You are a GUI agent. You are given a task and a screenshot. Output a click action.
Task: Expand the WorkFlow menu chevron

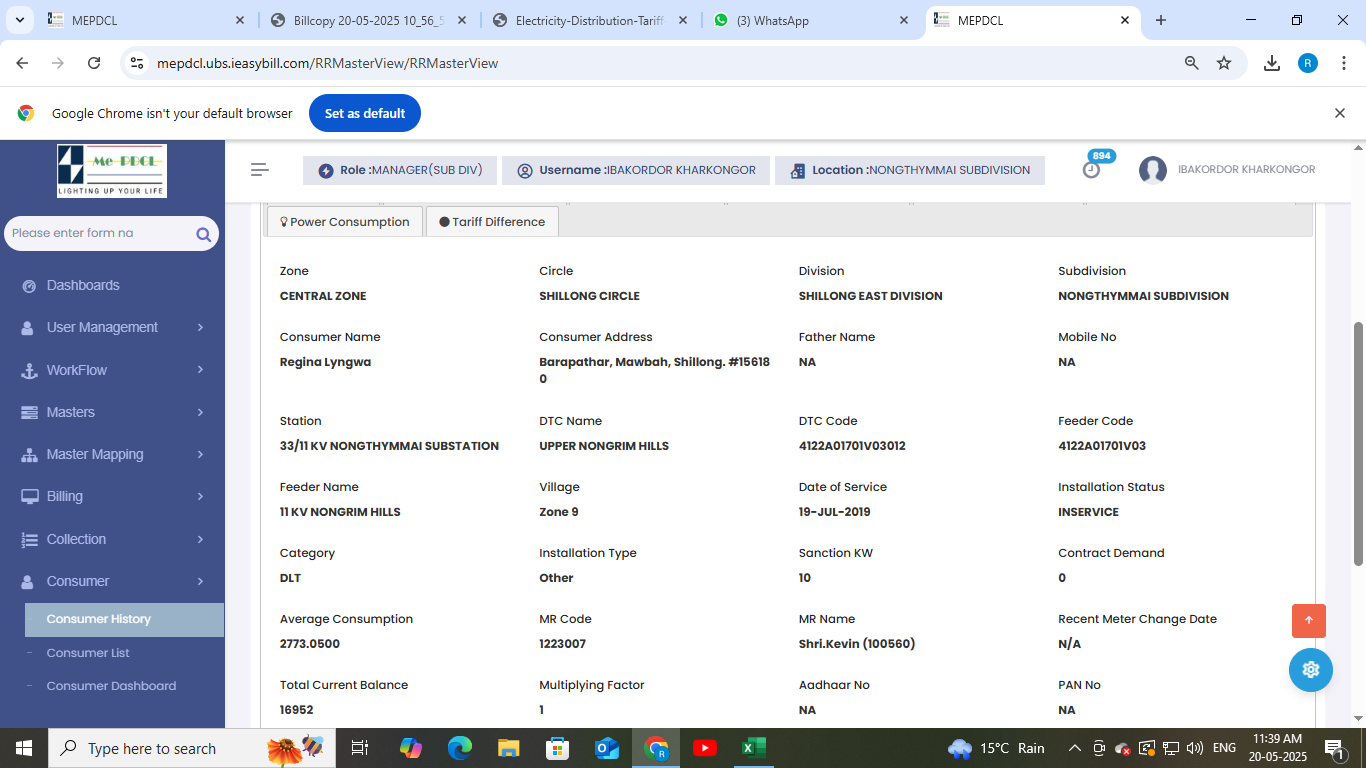pyautogui.click(x=200, y=370)
